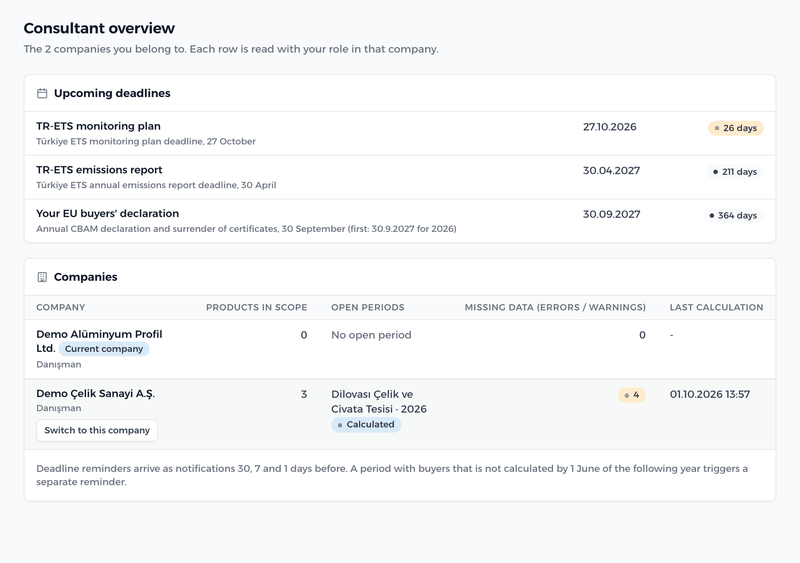Click the date 30.04.2027
This screenshot has width=800, height=563.
tap(611, 171)
